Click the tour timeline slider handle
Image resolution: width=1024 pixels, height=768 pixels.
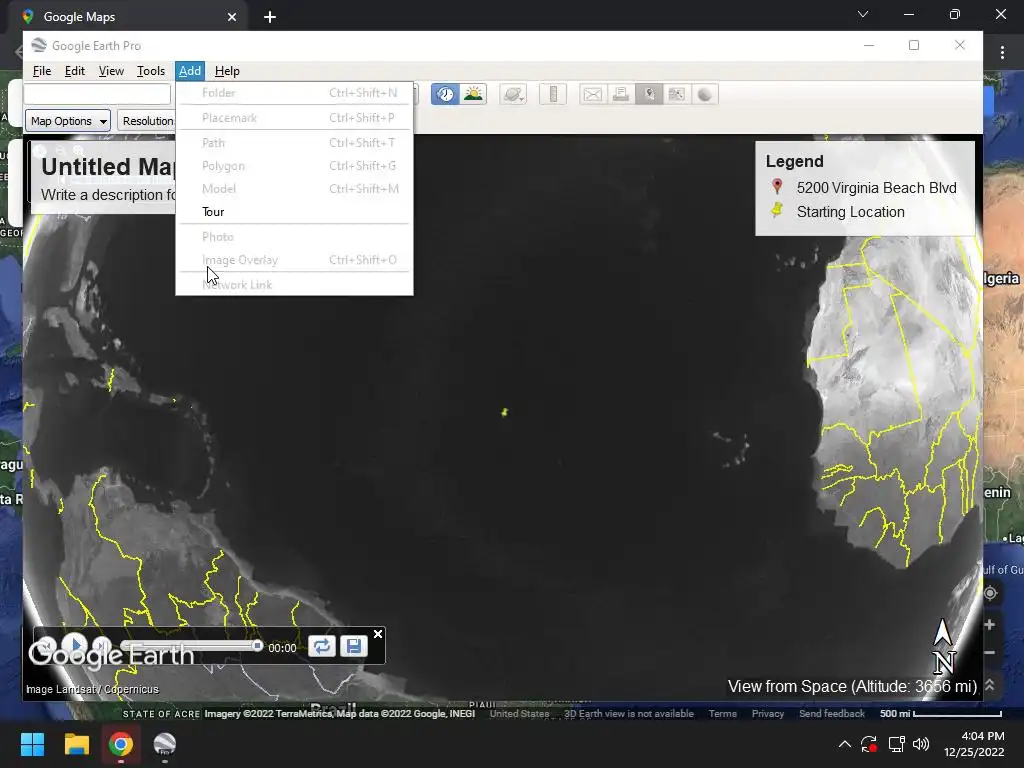tap(257, 646)
